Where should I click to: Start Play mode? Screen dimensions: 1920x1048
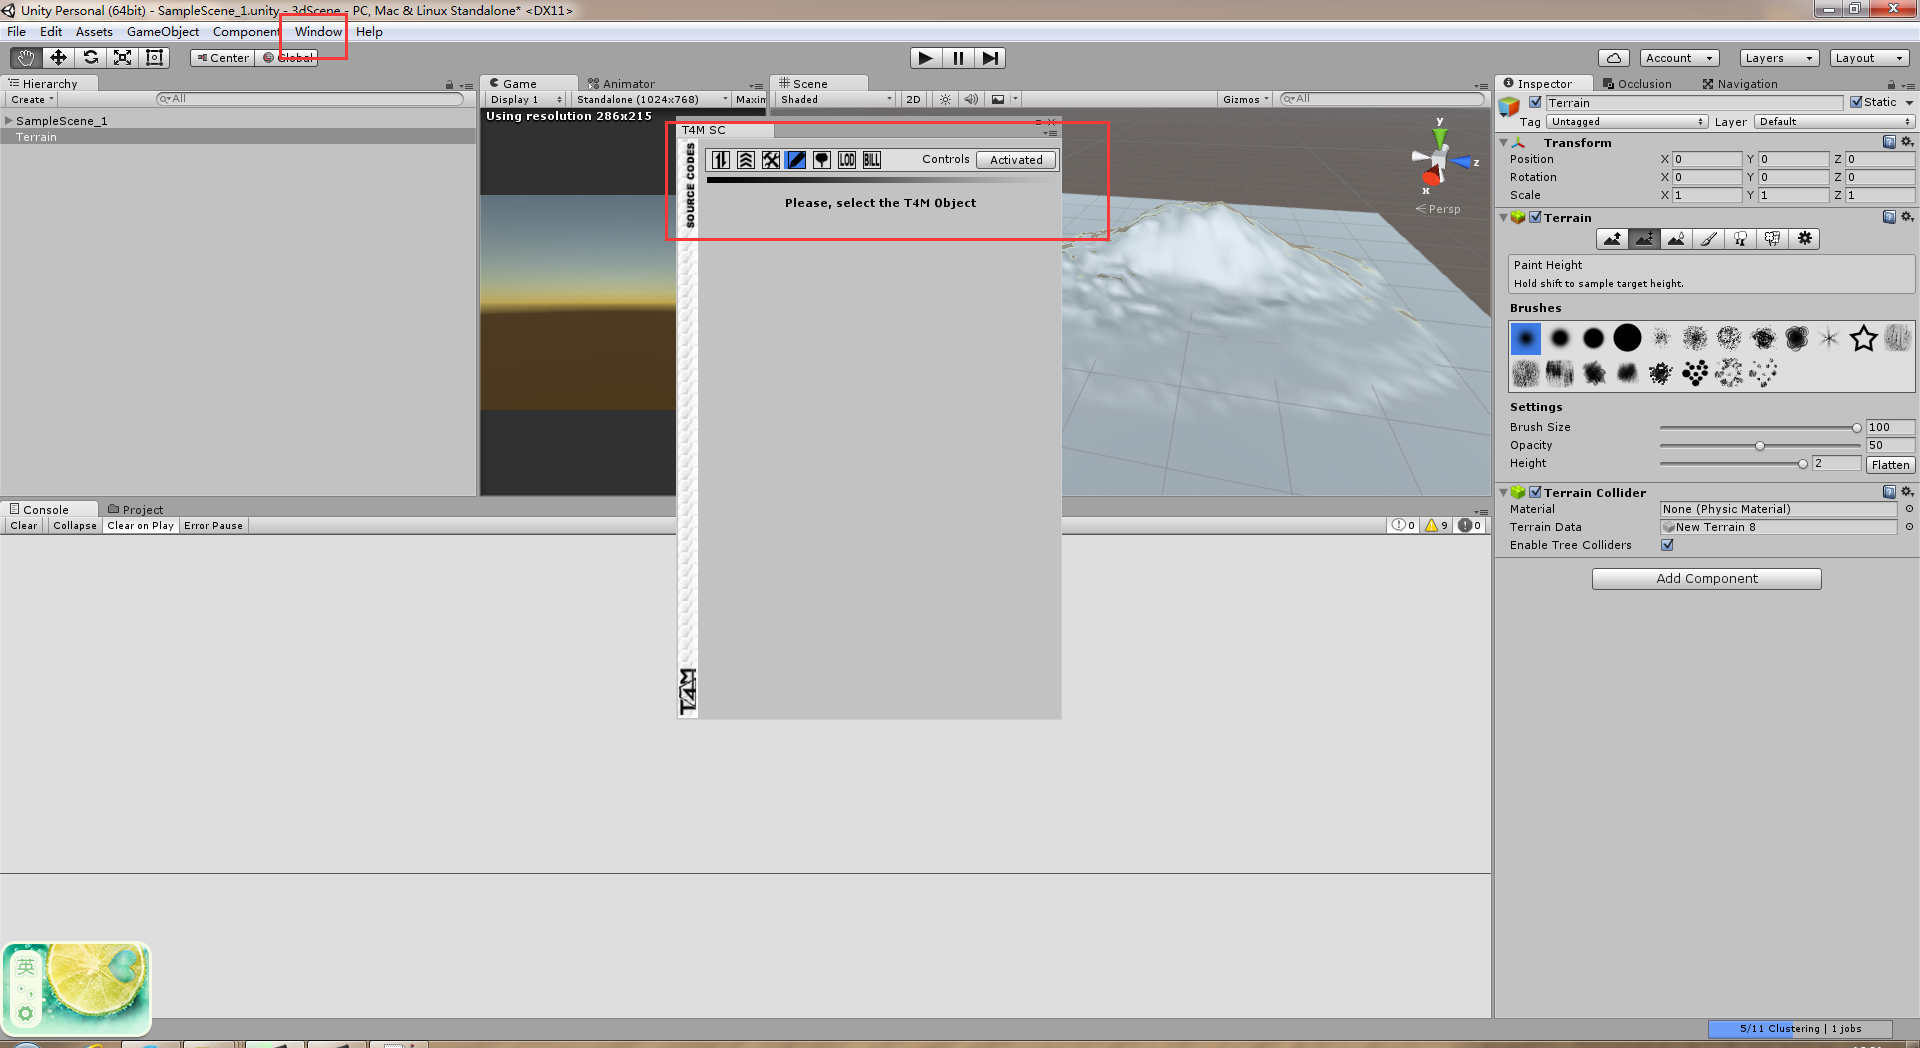tap(926, 58)
